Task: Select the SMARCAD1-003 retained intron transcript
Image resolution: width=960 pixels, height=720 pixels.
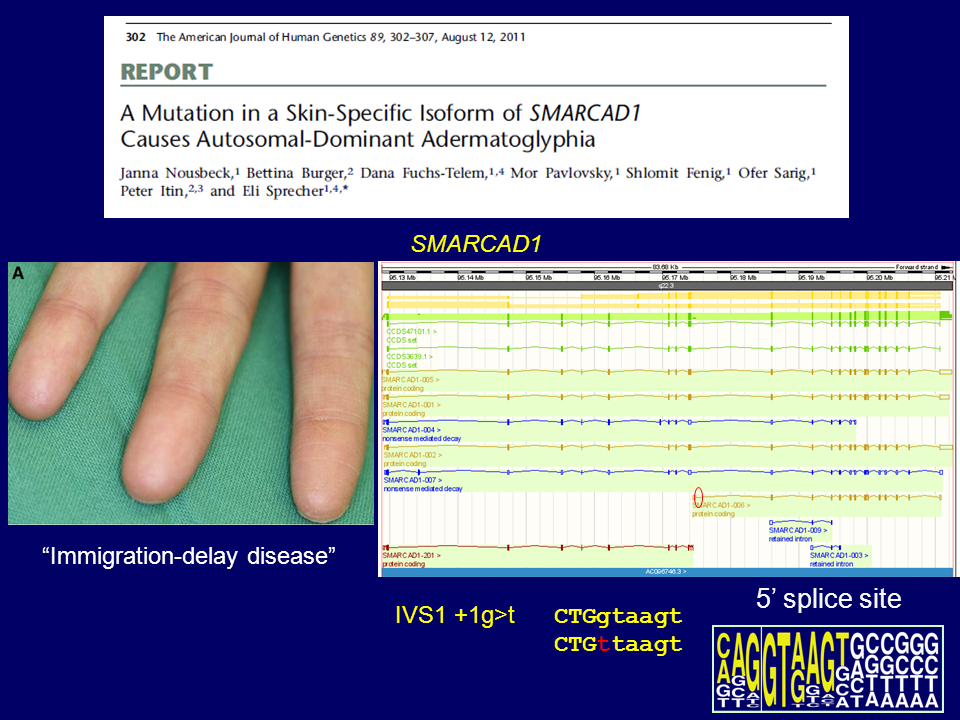Action: pyautogui.click(x=839, y=555)
